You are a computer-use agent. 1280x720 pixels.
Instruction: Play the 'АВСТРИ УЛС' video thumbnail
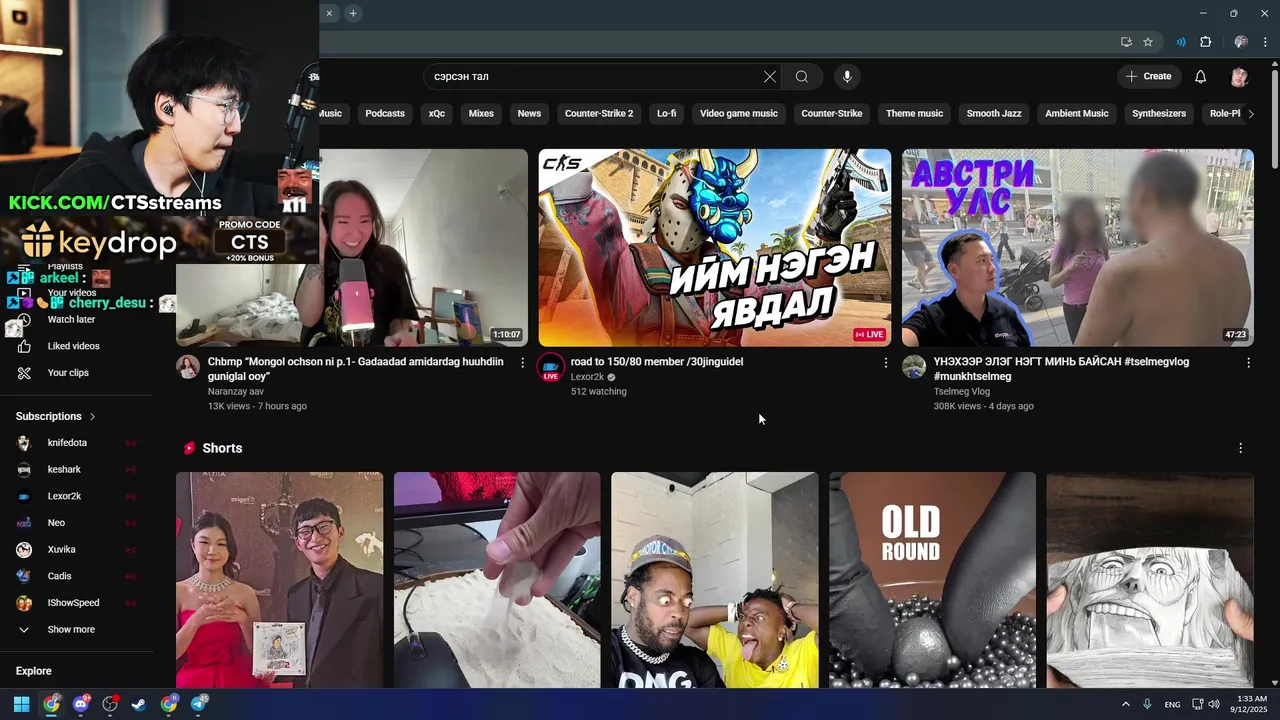pyautogui.click(x=1077, y=247)
